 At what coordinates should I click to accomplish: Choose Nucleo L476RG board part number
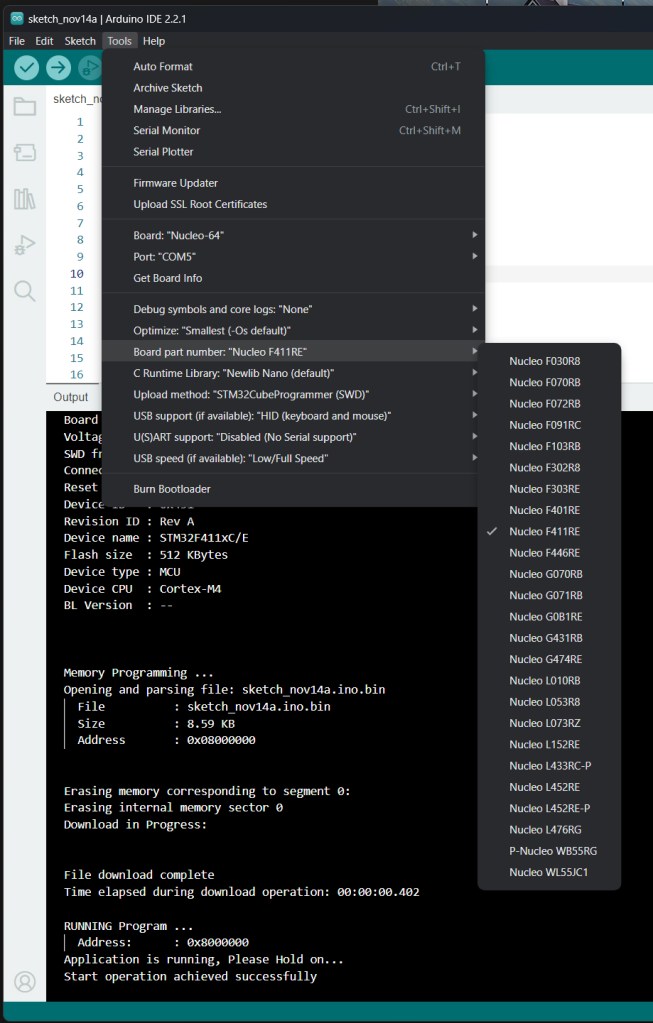point(544,829)
